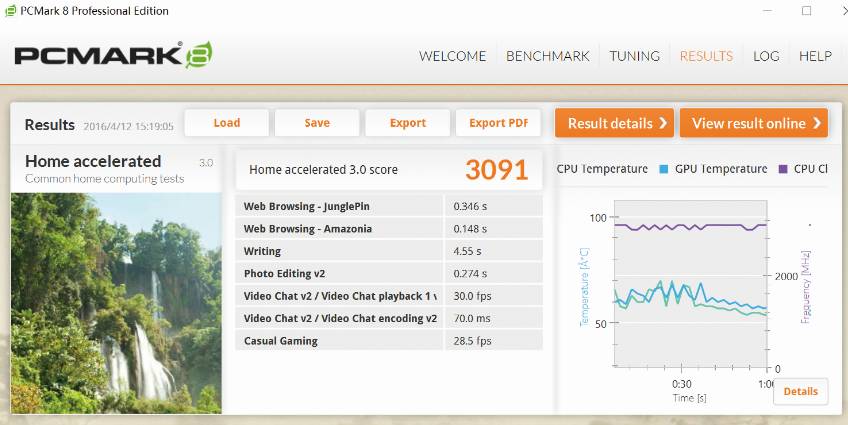Select the Writing test row
Viewport: 848px width, 425px height.
(x=389, y=251)
